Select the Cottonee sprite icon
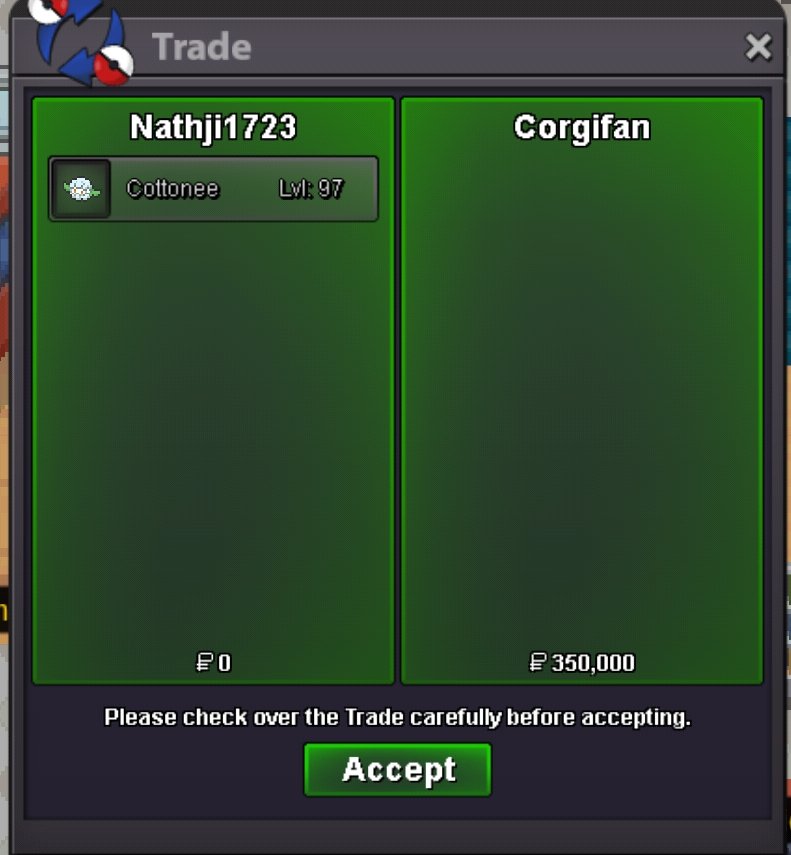The height and width of the screenshot is (855, 791). (x=81, y=189)
